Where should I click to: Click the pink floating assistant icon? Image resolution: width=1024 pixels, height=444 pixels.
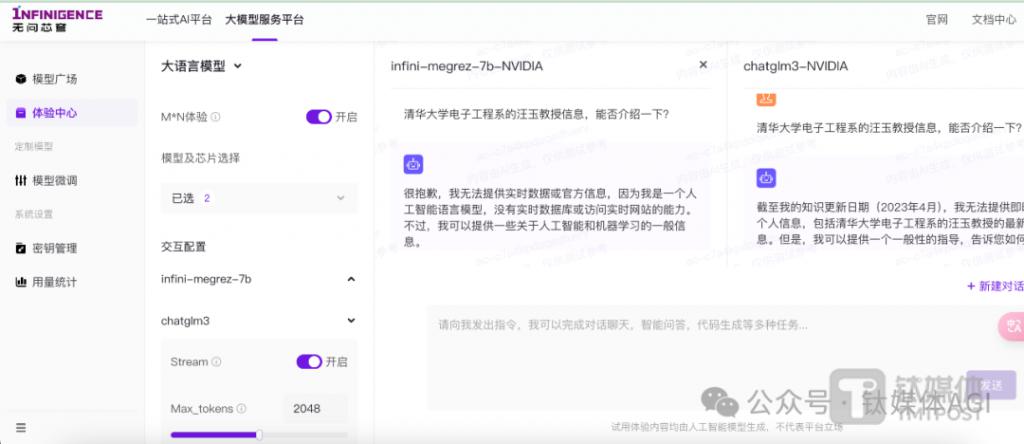(1012, 326)
